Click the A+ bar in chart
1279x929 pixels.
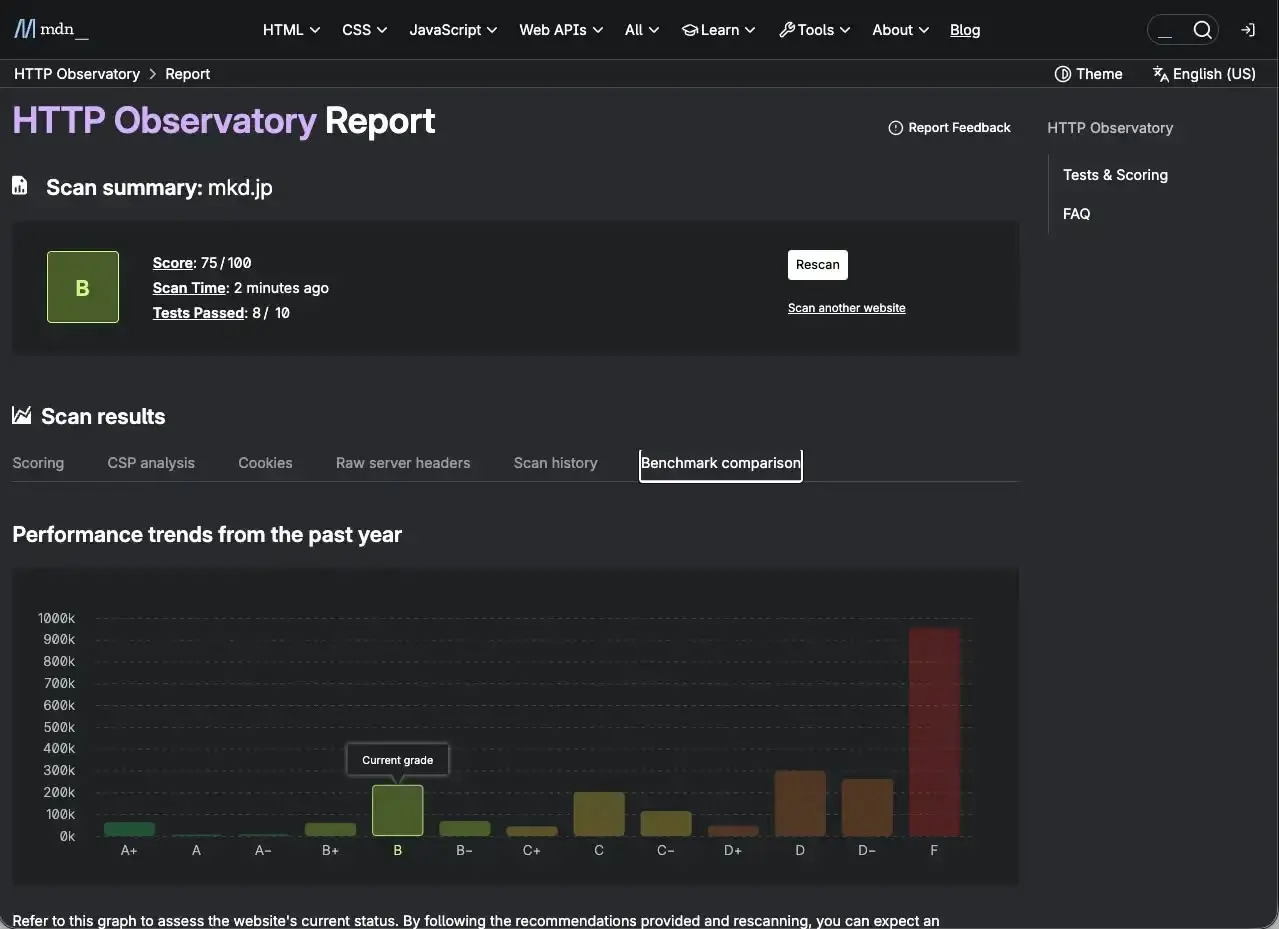click(x=129, y=829)
